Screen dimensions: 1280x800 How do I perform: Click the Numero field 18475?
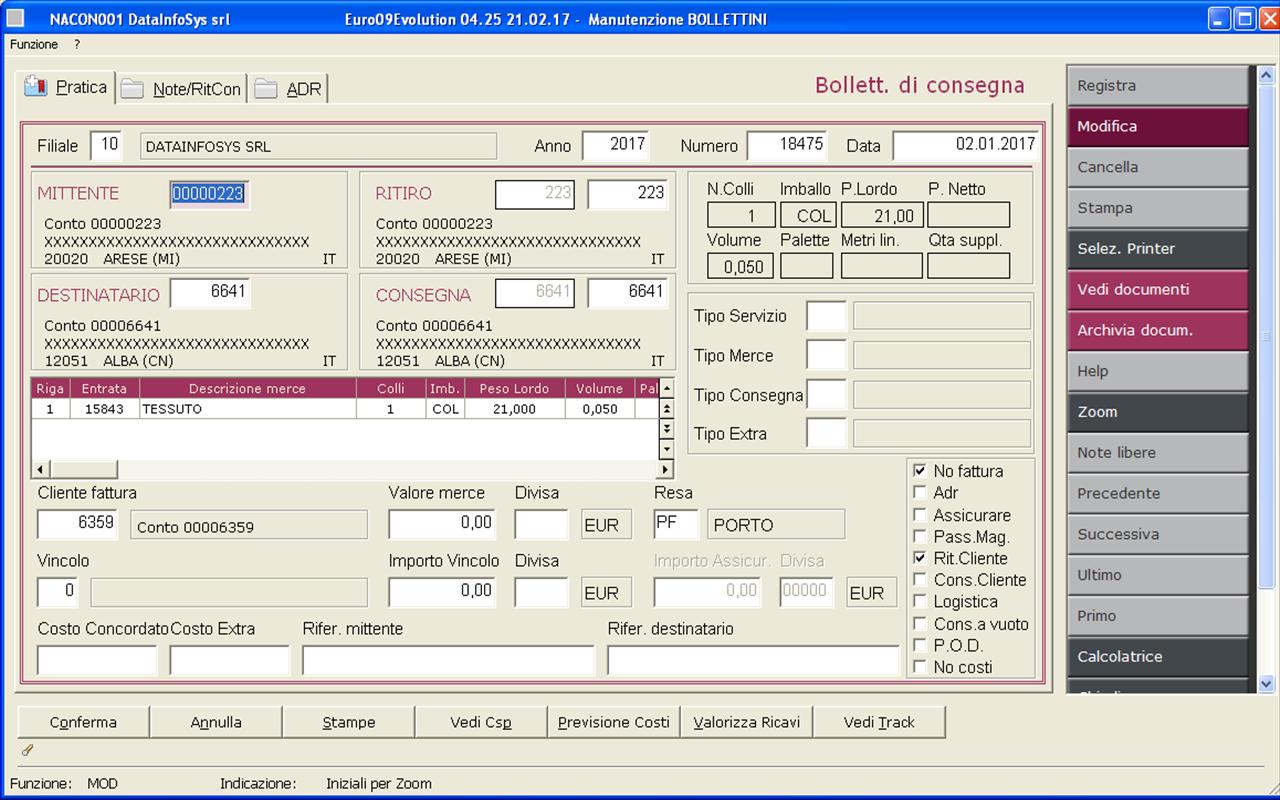click(x=788, y=145)
